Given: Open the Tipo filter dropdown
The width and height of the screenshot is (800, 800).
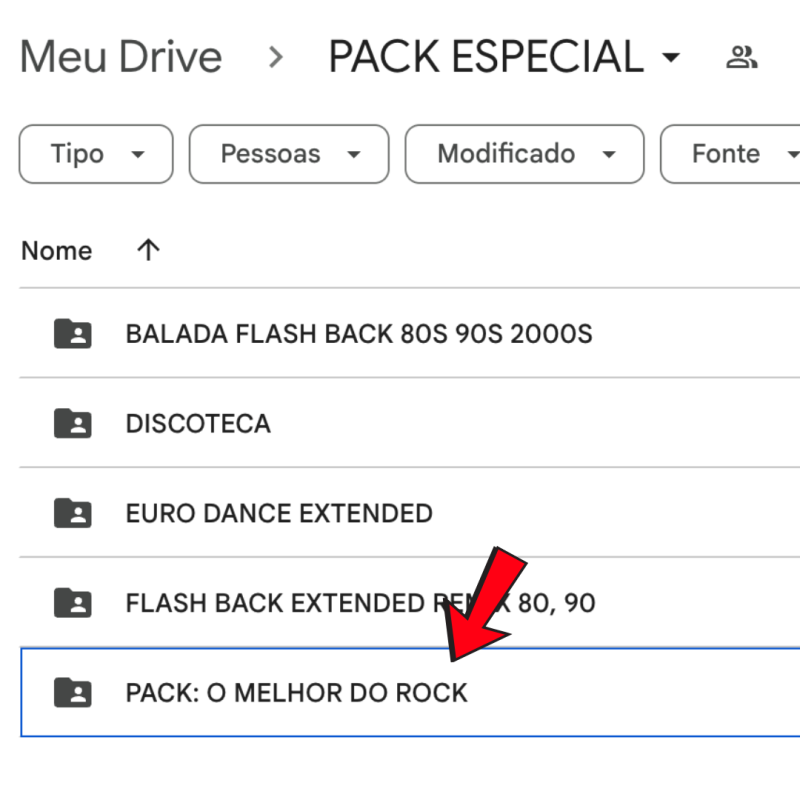Looking at the screenshot, I should [x=96, y=154].
